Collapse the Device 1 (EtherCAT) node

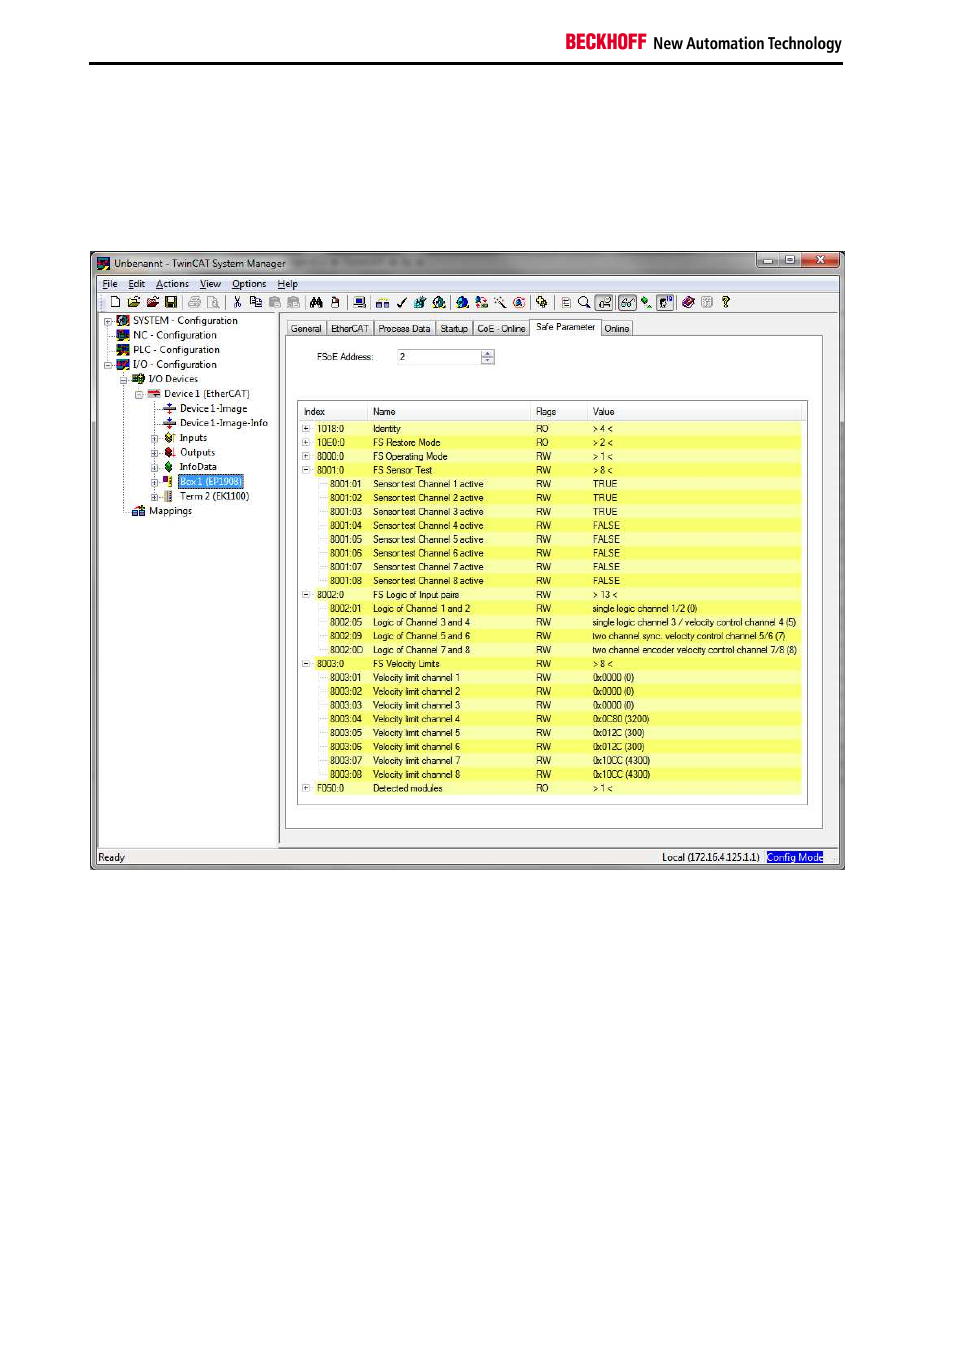click(x=139, y=394)
